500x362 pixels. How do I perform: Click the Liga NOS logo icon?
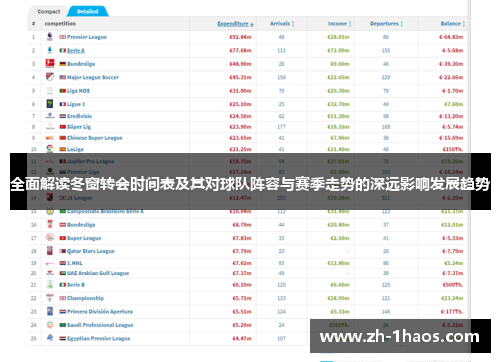pyautogui.click(x=50, y=90)
